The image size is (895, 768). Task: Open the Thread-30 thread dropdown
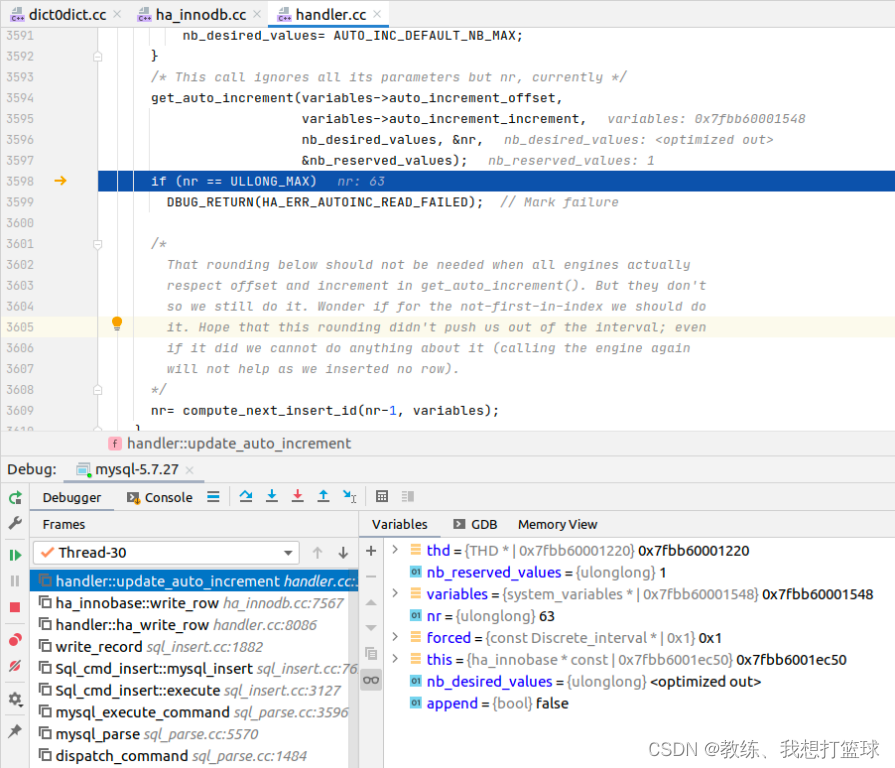[166, 553]
